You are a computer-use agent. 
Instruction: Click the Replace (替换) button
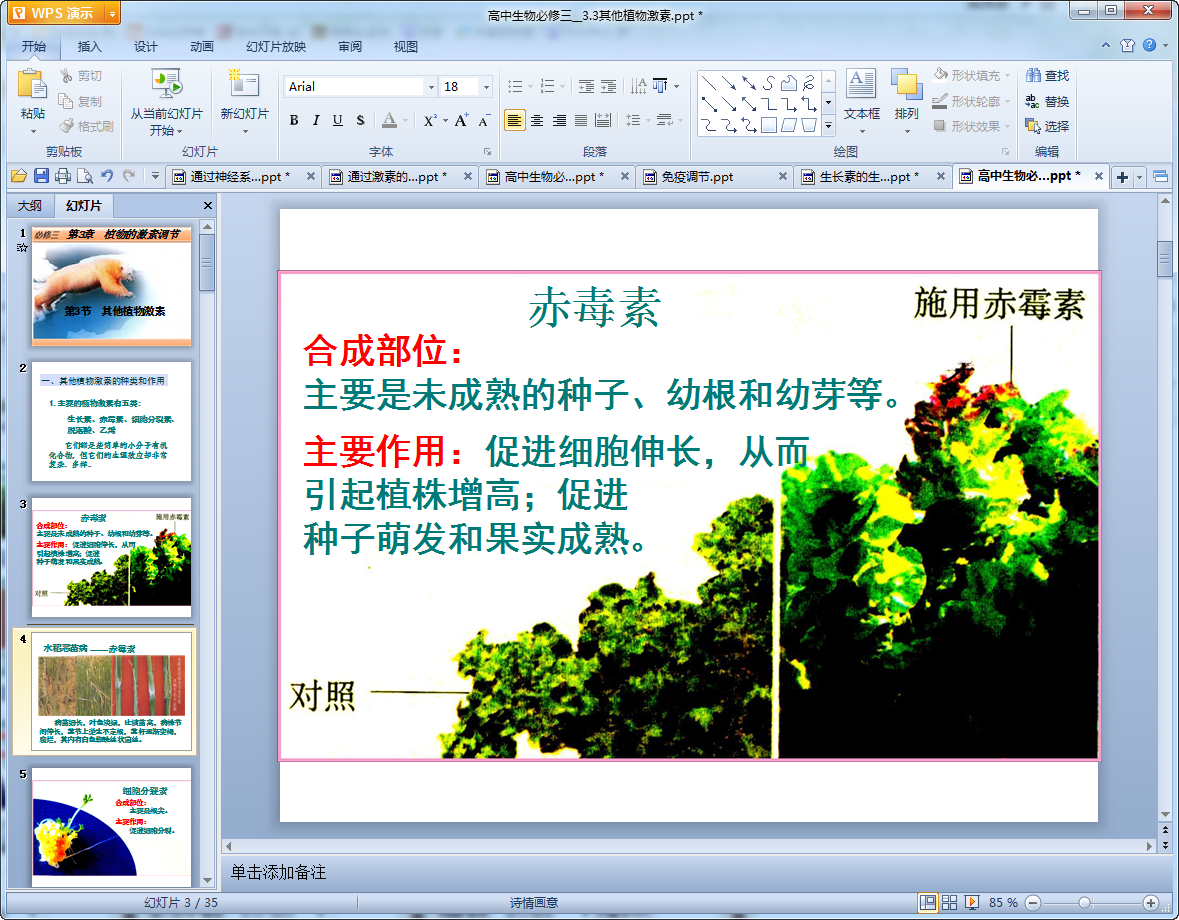point(1047,101)
